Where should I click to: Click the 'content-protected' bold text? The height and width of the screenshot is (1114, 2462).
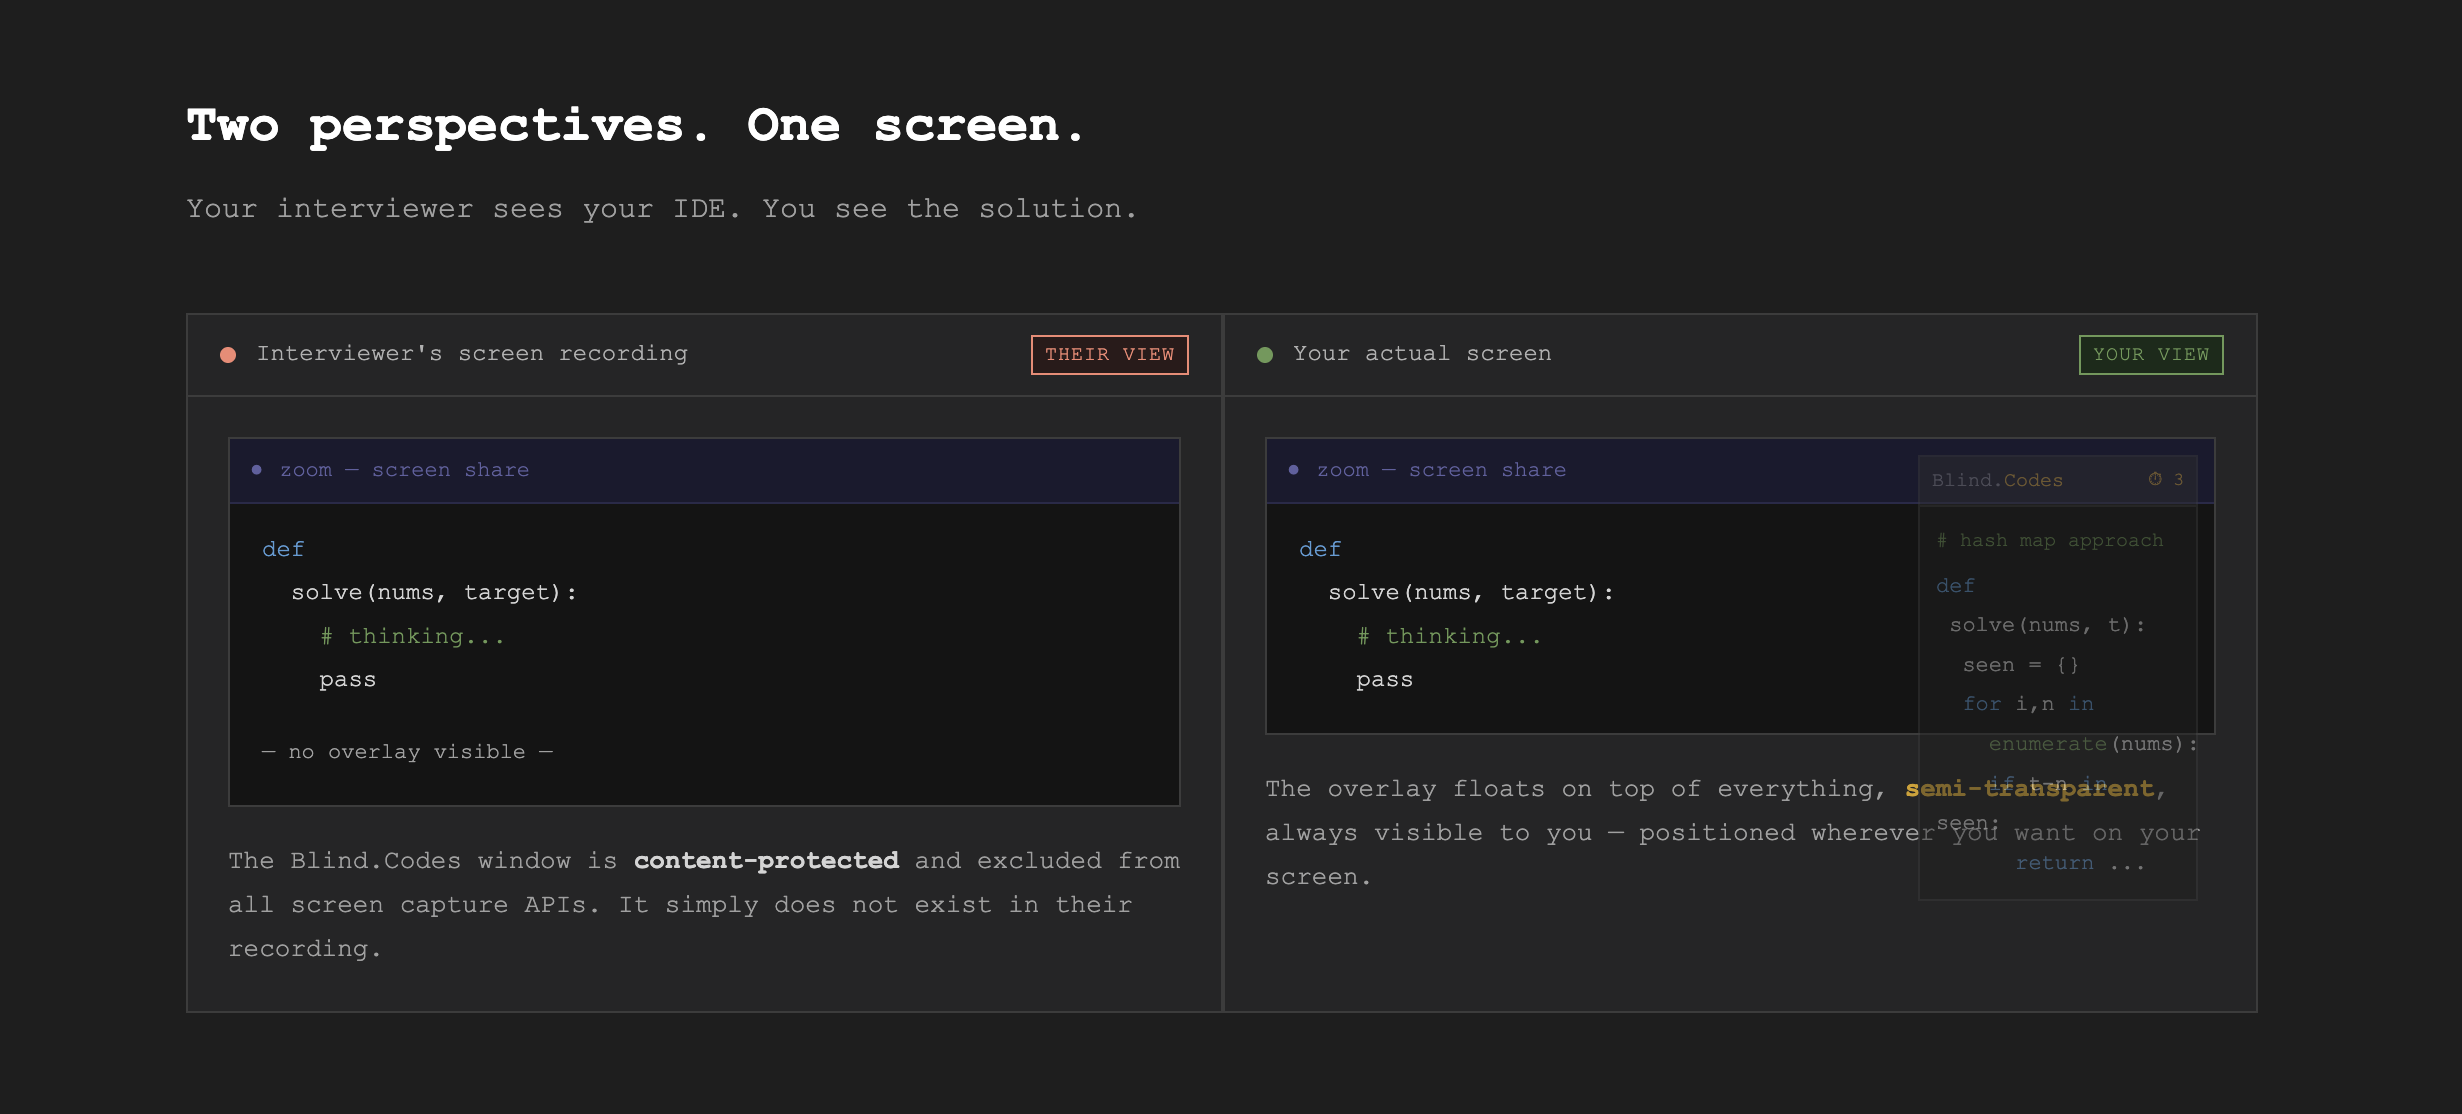pyautogui.click(x=766, y=861)
